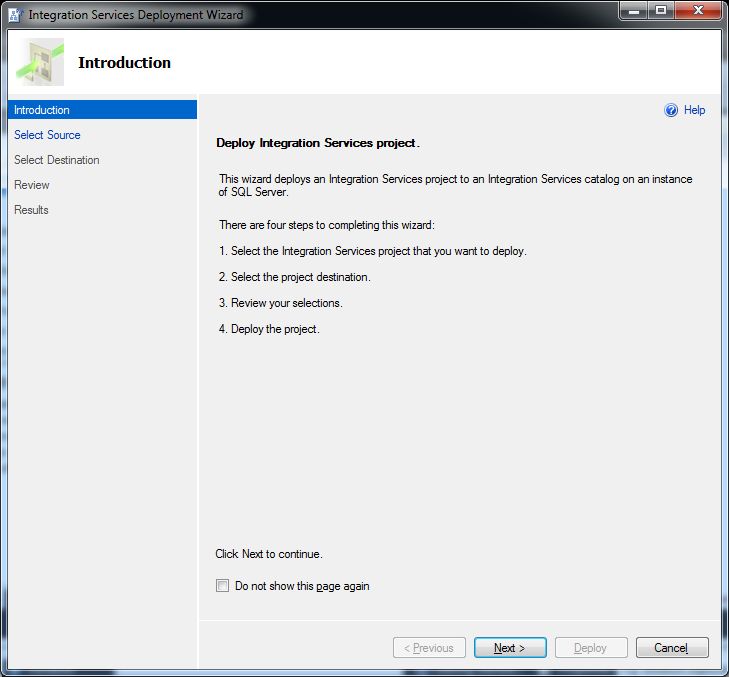Click 'There are four steps' sentence
This screenshot has width=729, height=677.
click(x=327, y=225)
